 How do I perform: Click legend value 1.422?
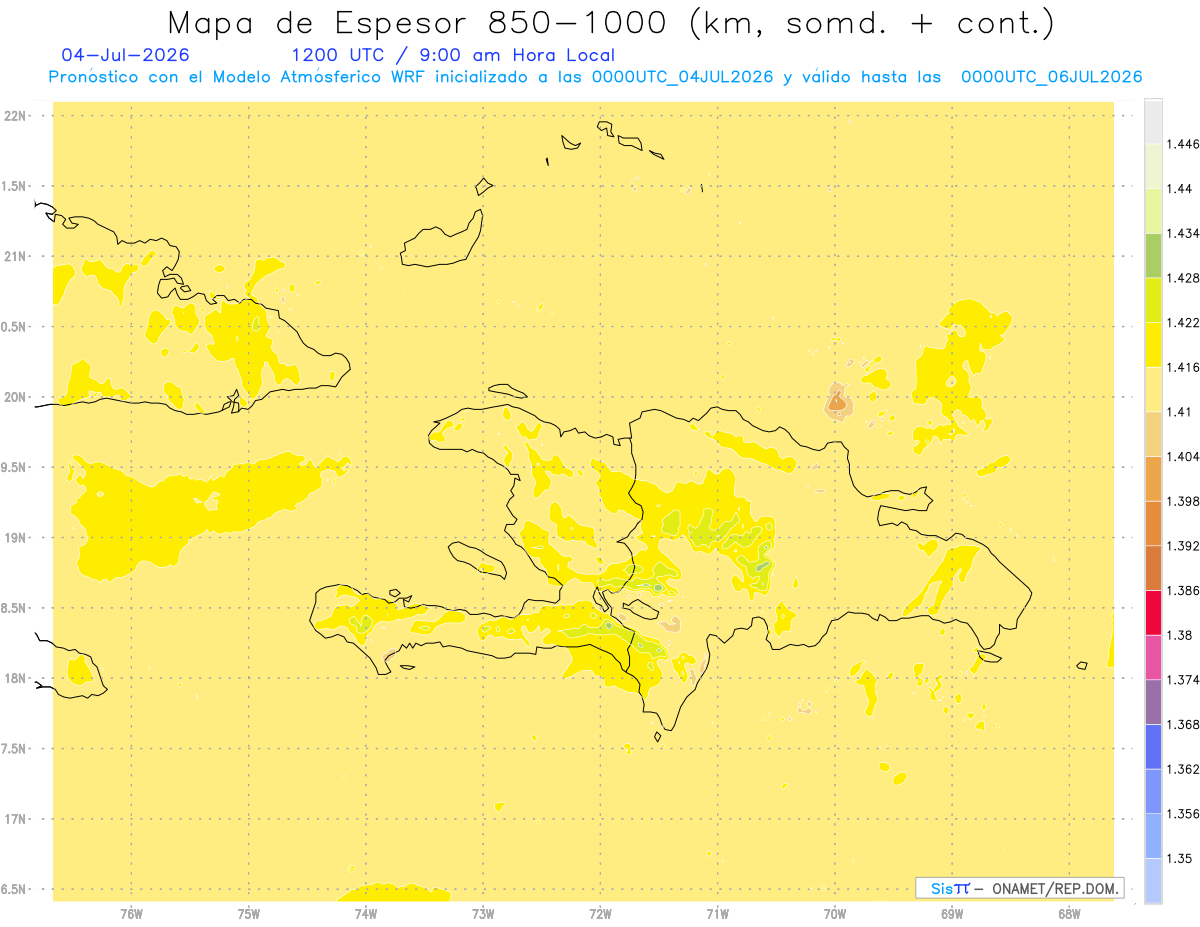pyautogui.click(x=1185, y=323)
